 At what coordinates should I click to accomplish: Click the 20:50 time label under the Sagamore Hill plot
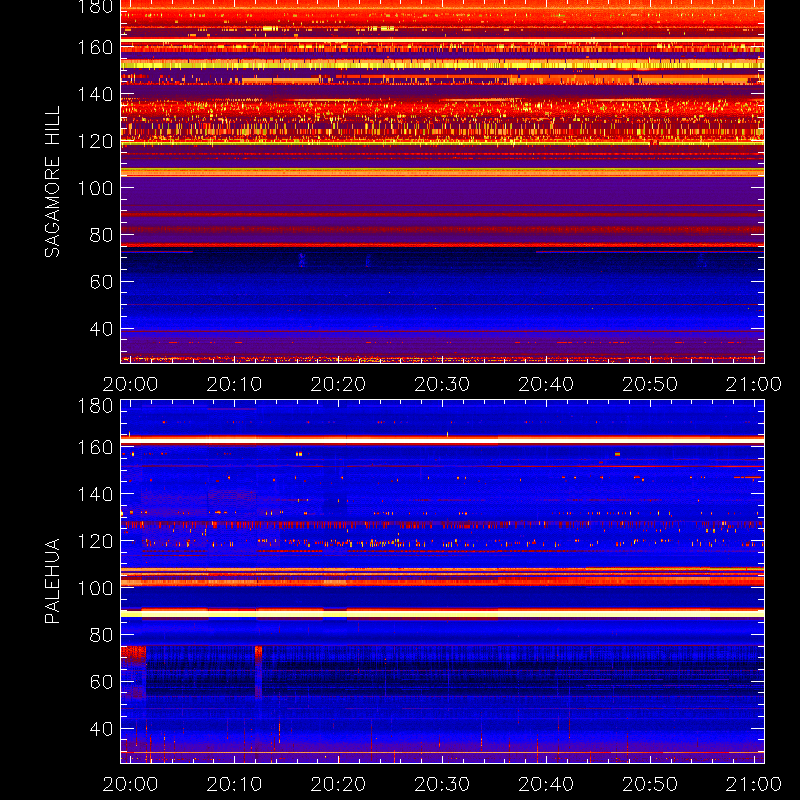coord(650,384)
